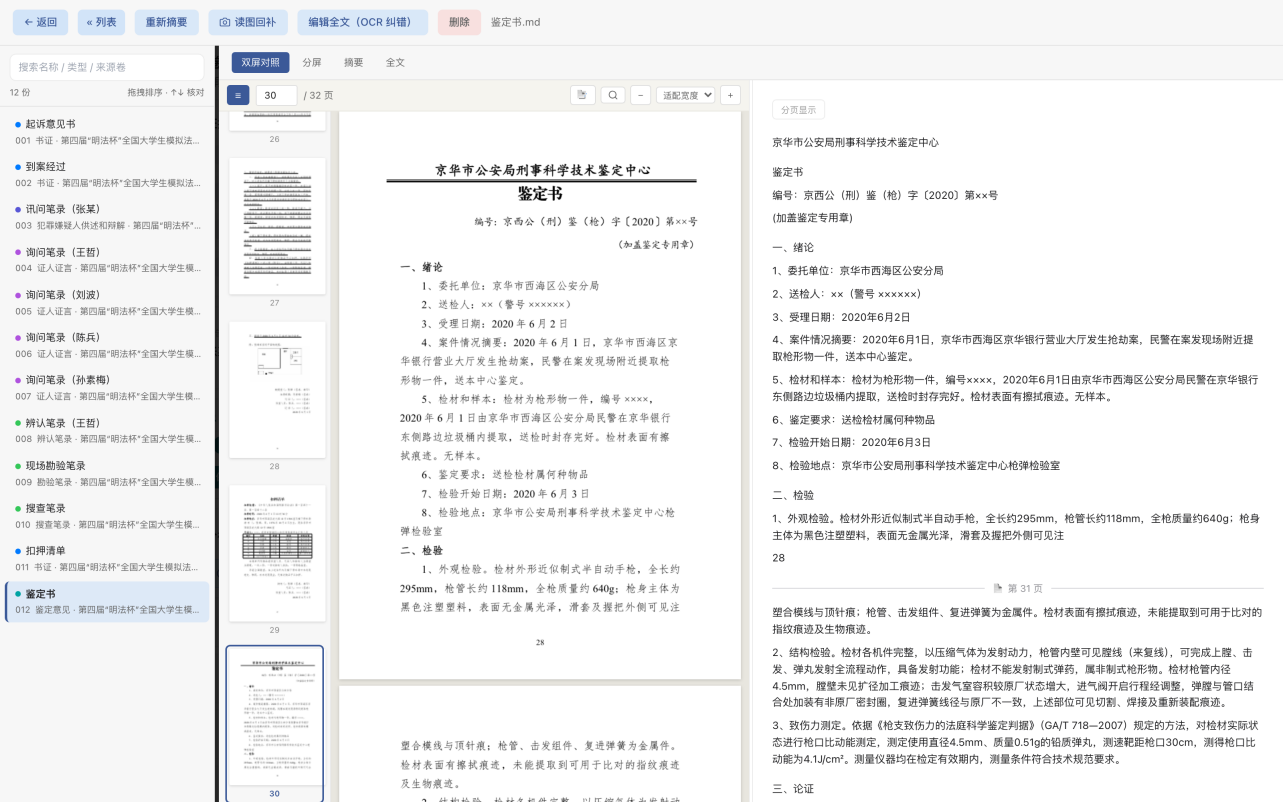
Task: Open the « 列表 list view
Action: (102, 22)
